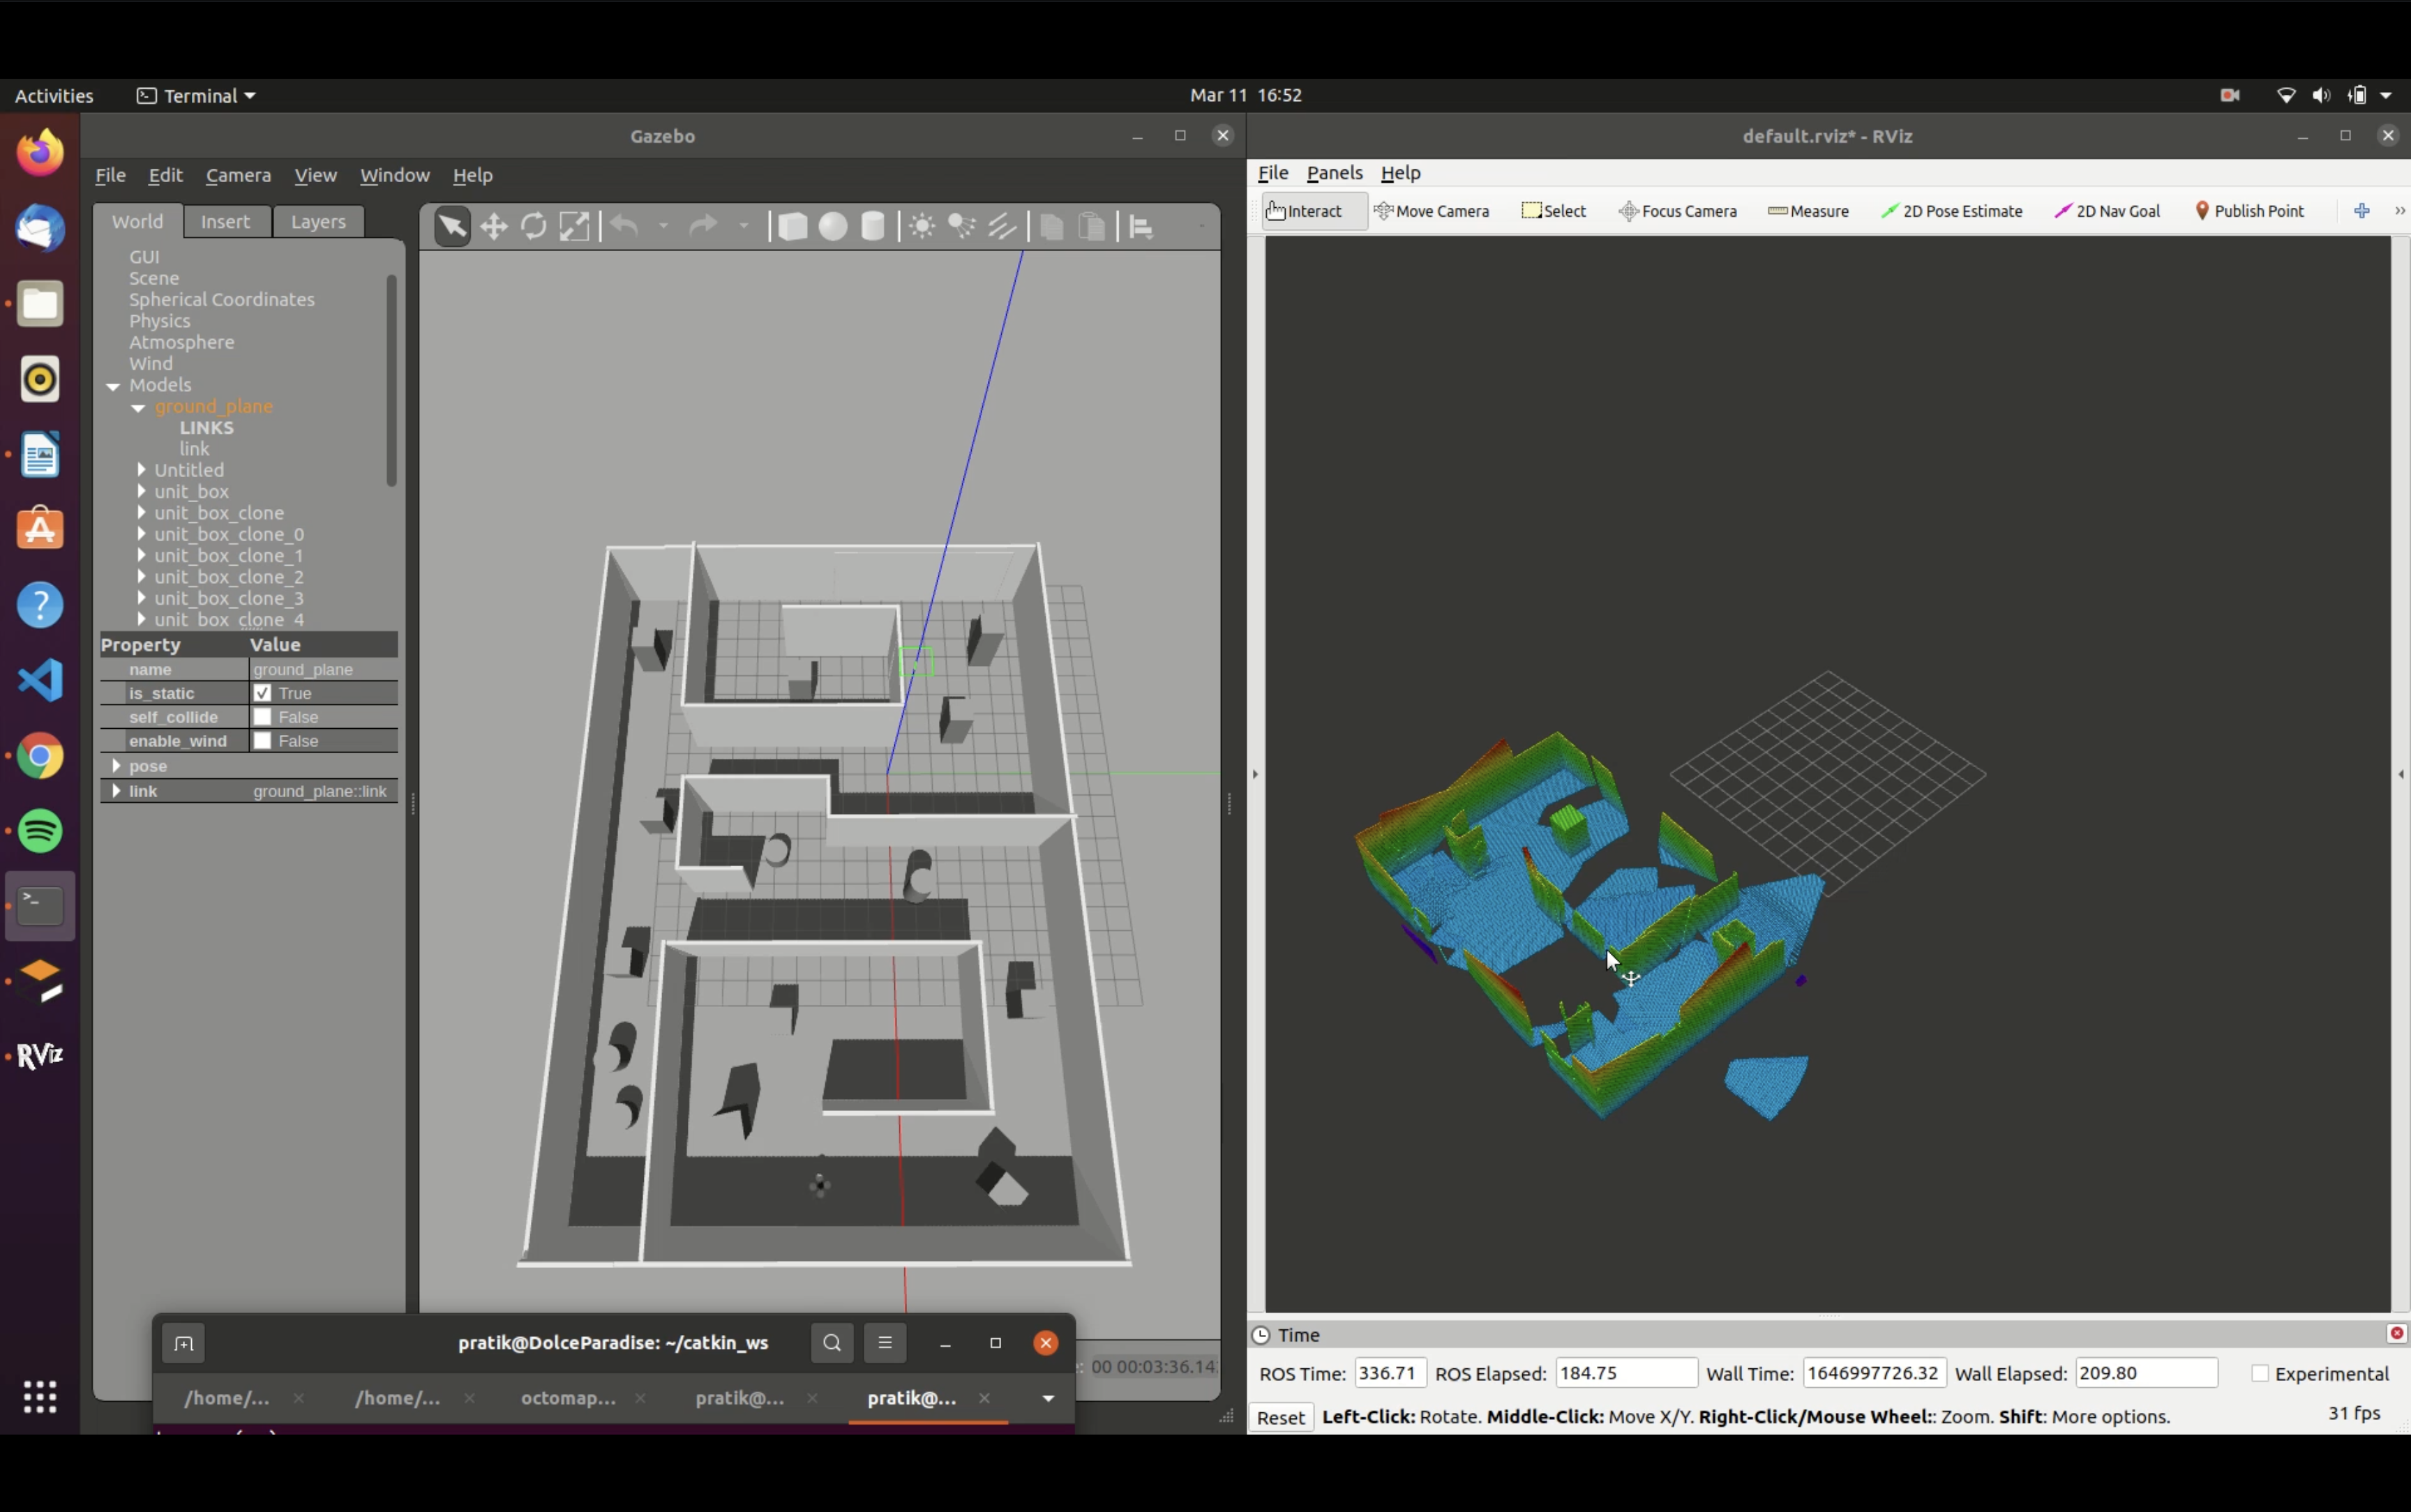This screenshot has height=1512, width=2411.
Task: Click the World tree vertical scrollbar
Action: tap(391, 380)
